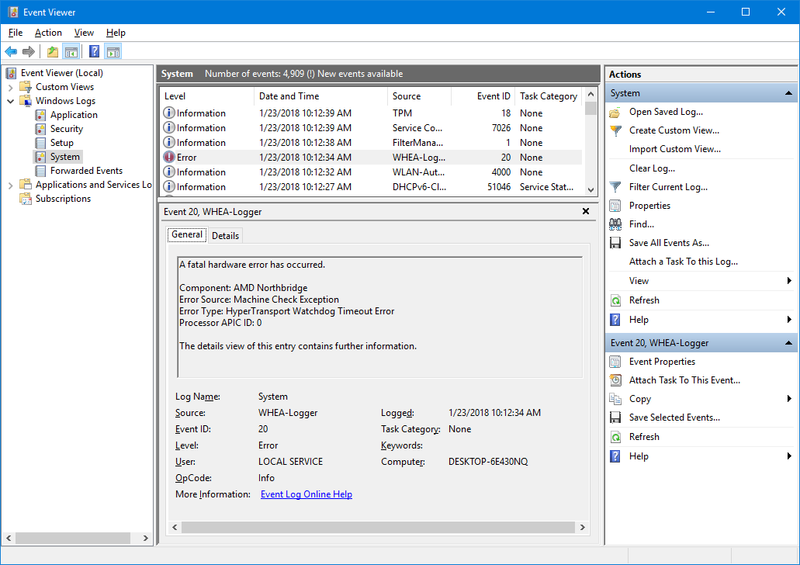
Task: Open the Event Log Online Help link
Action: coord(306,494)
